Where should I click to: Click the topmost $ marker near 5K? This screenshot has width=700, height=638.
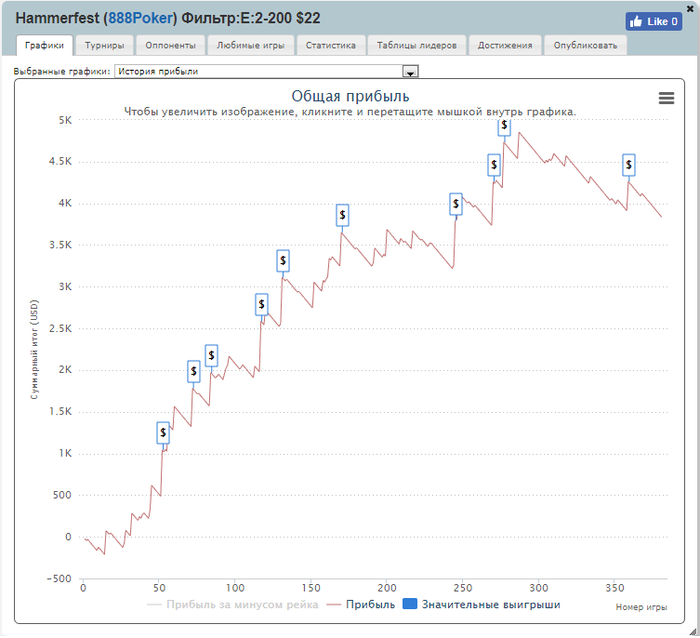pyautogui.click(x=504, y=126)
